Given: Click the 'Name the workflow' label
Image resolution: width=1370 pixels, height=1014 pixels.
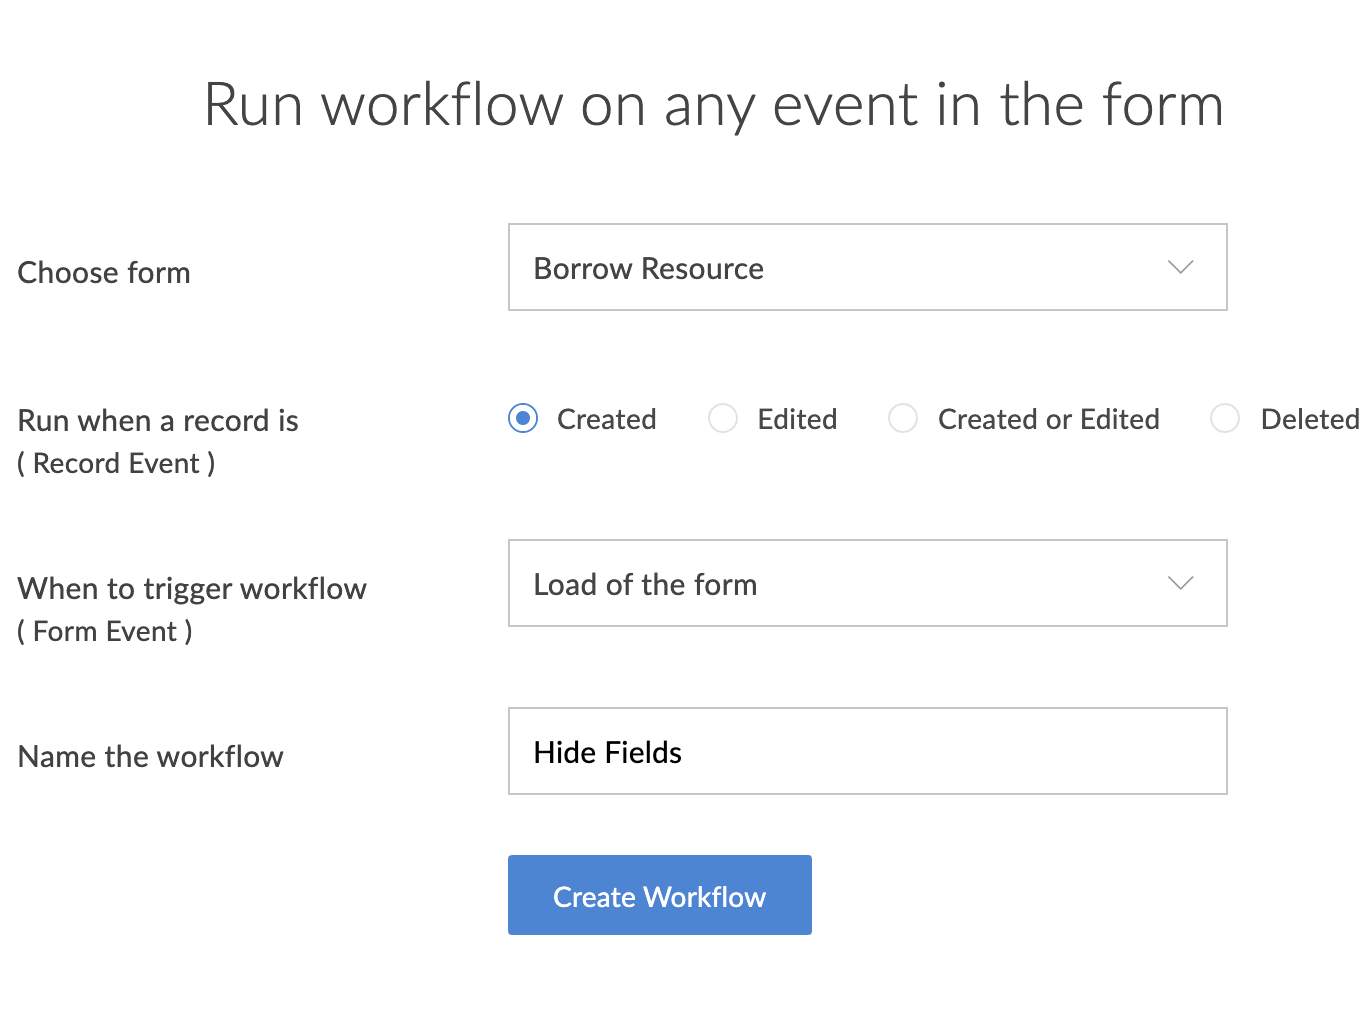Looking at the screenshot, I should pyautogui.click(x=151, y=757).
